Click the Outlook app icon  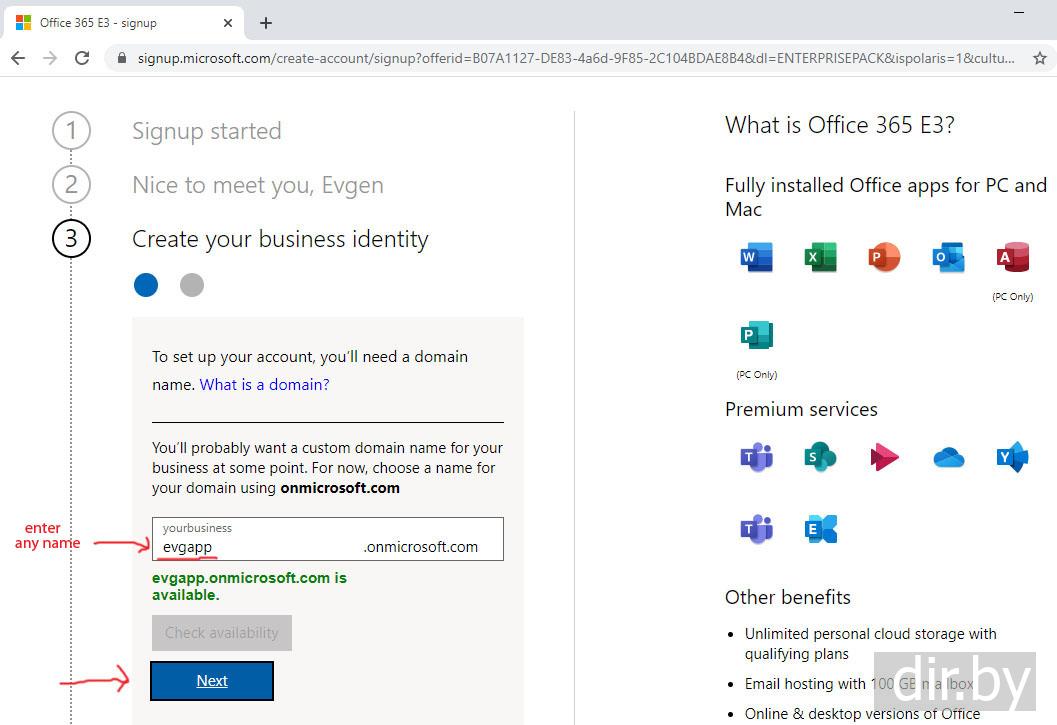948,258
